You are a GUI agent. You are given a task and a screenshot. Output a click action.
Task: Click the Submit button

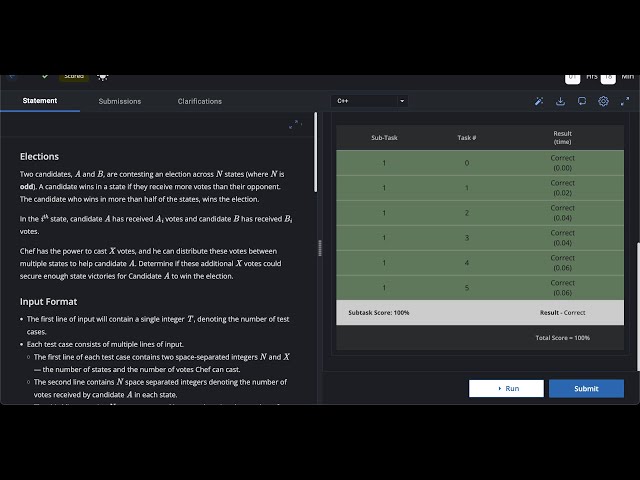click(x=586, y=389)
